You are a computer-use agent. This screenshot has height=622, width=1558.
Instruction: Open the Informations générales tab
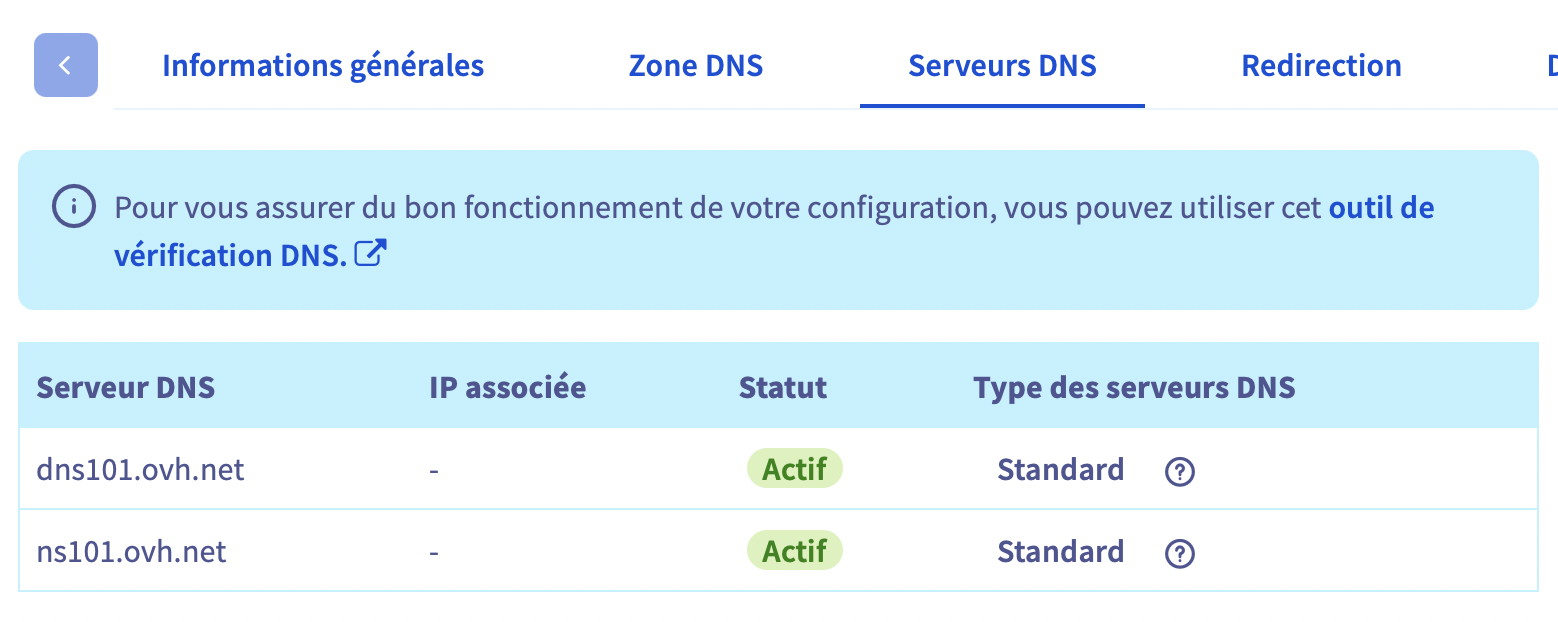pyautogui.click(x=323, y=66)
